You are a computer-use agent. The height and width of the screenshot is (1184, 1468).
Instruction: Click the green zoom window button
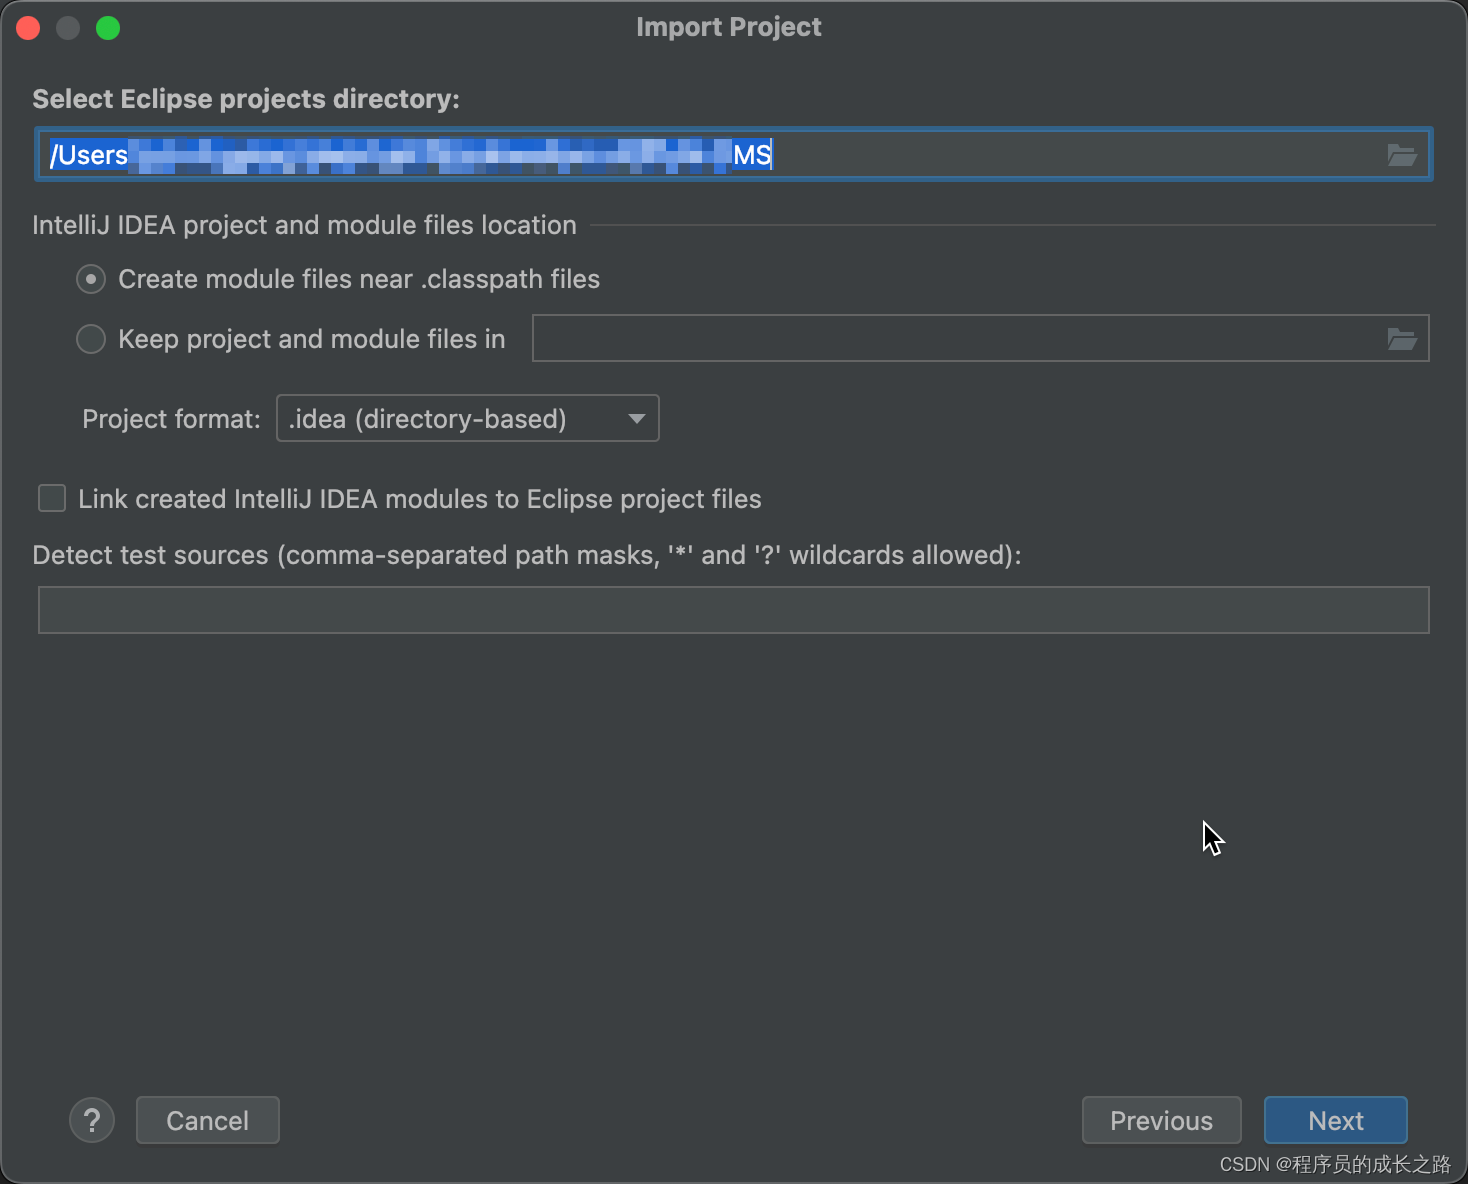[108, 28]
